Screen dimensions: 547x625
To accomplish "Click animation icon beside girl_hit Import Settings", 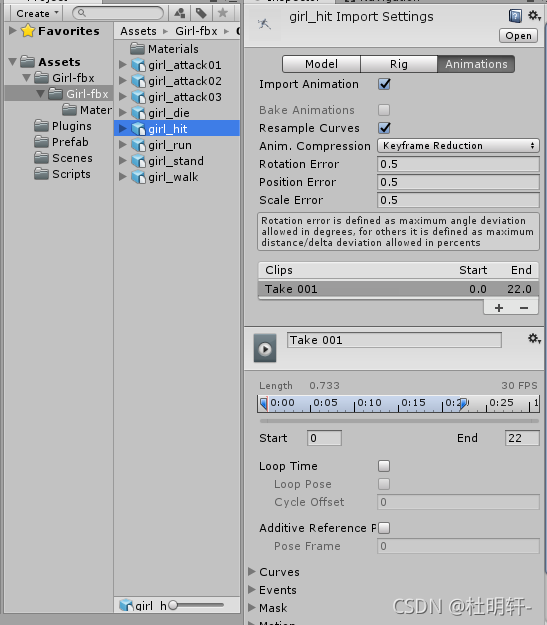I will click(264, 24).
